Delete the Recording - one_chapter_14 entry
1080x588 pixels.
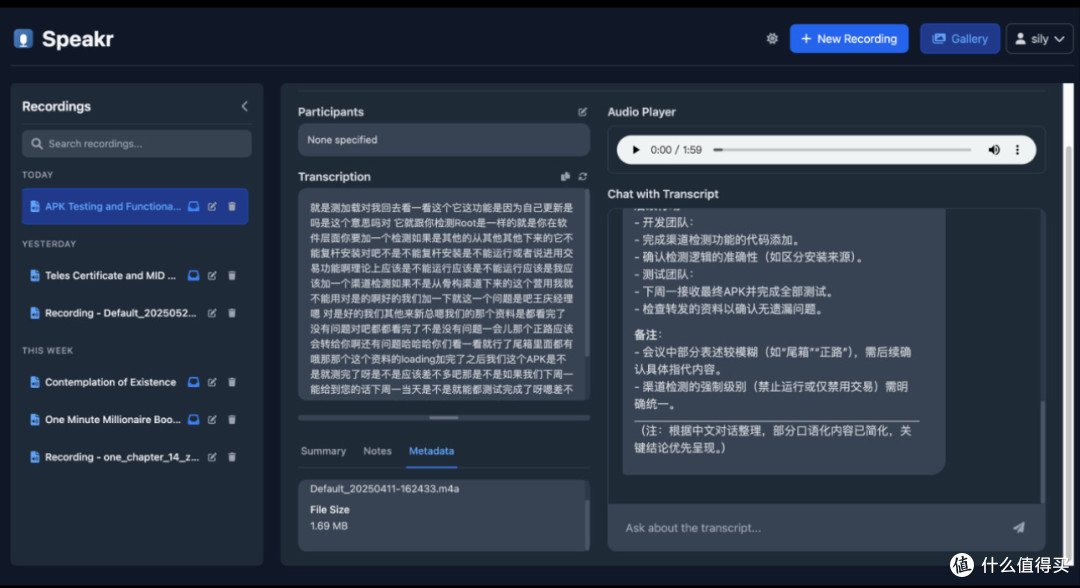[x=232, y=457]
